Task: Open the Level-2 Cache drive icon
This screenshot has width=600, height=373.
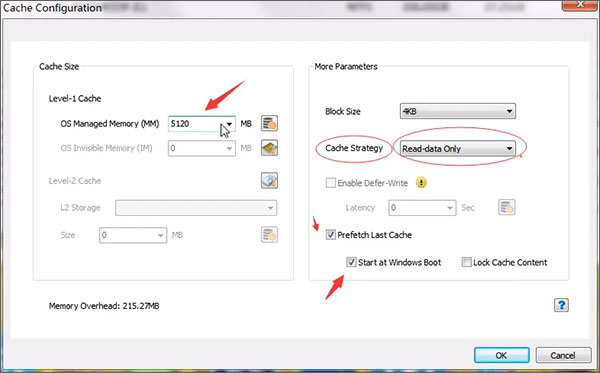Action: [x=269, y=181]
